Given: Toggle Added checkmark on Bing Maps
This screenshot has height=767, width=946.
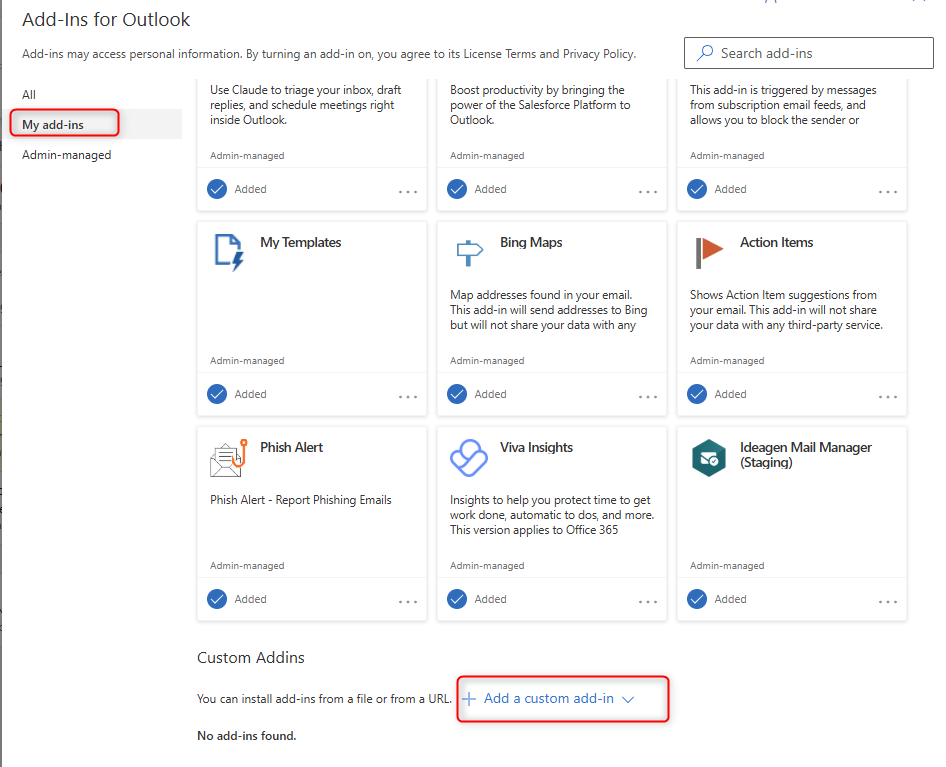Looking at the screenshot, I should coord(457,394).
